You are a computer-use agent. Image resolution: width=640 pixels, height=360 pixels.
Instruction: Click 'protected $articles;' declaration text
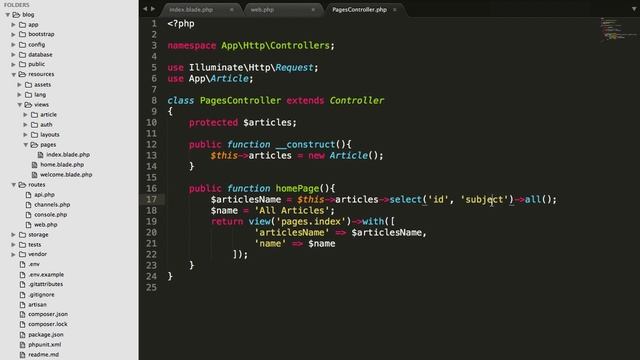click(x=243, y=122)
